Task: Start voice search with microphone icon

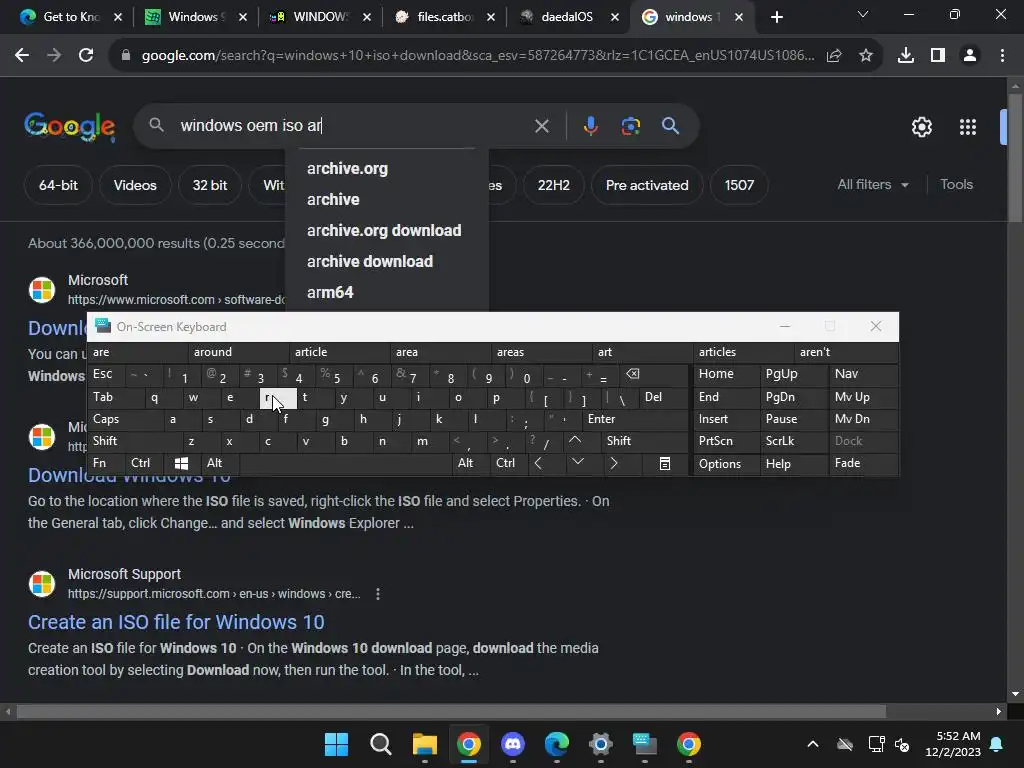Action: [590, 125]
